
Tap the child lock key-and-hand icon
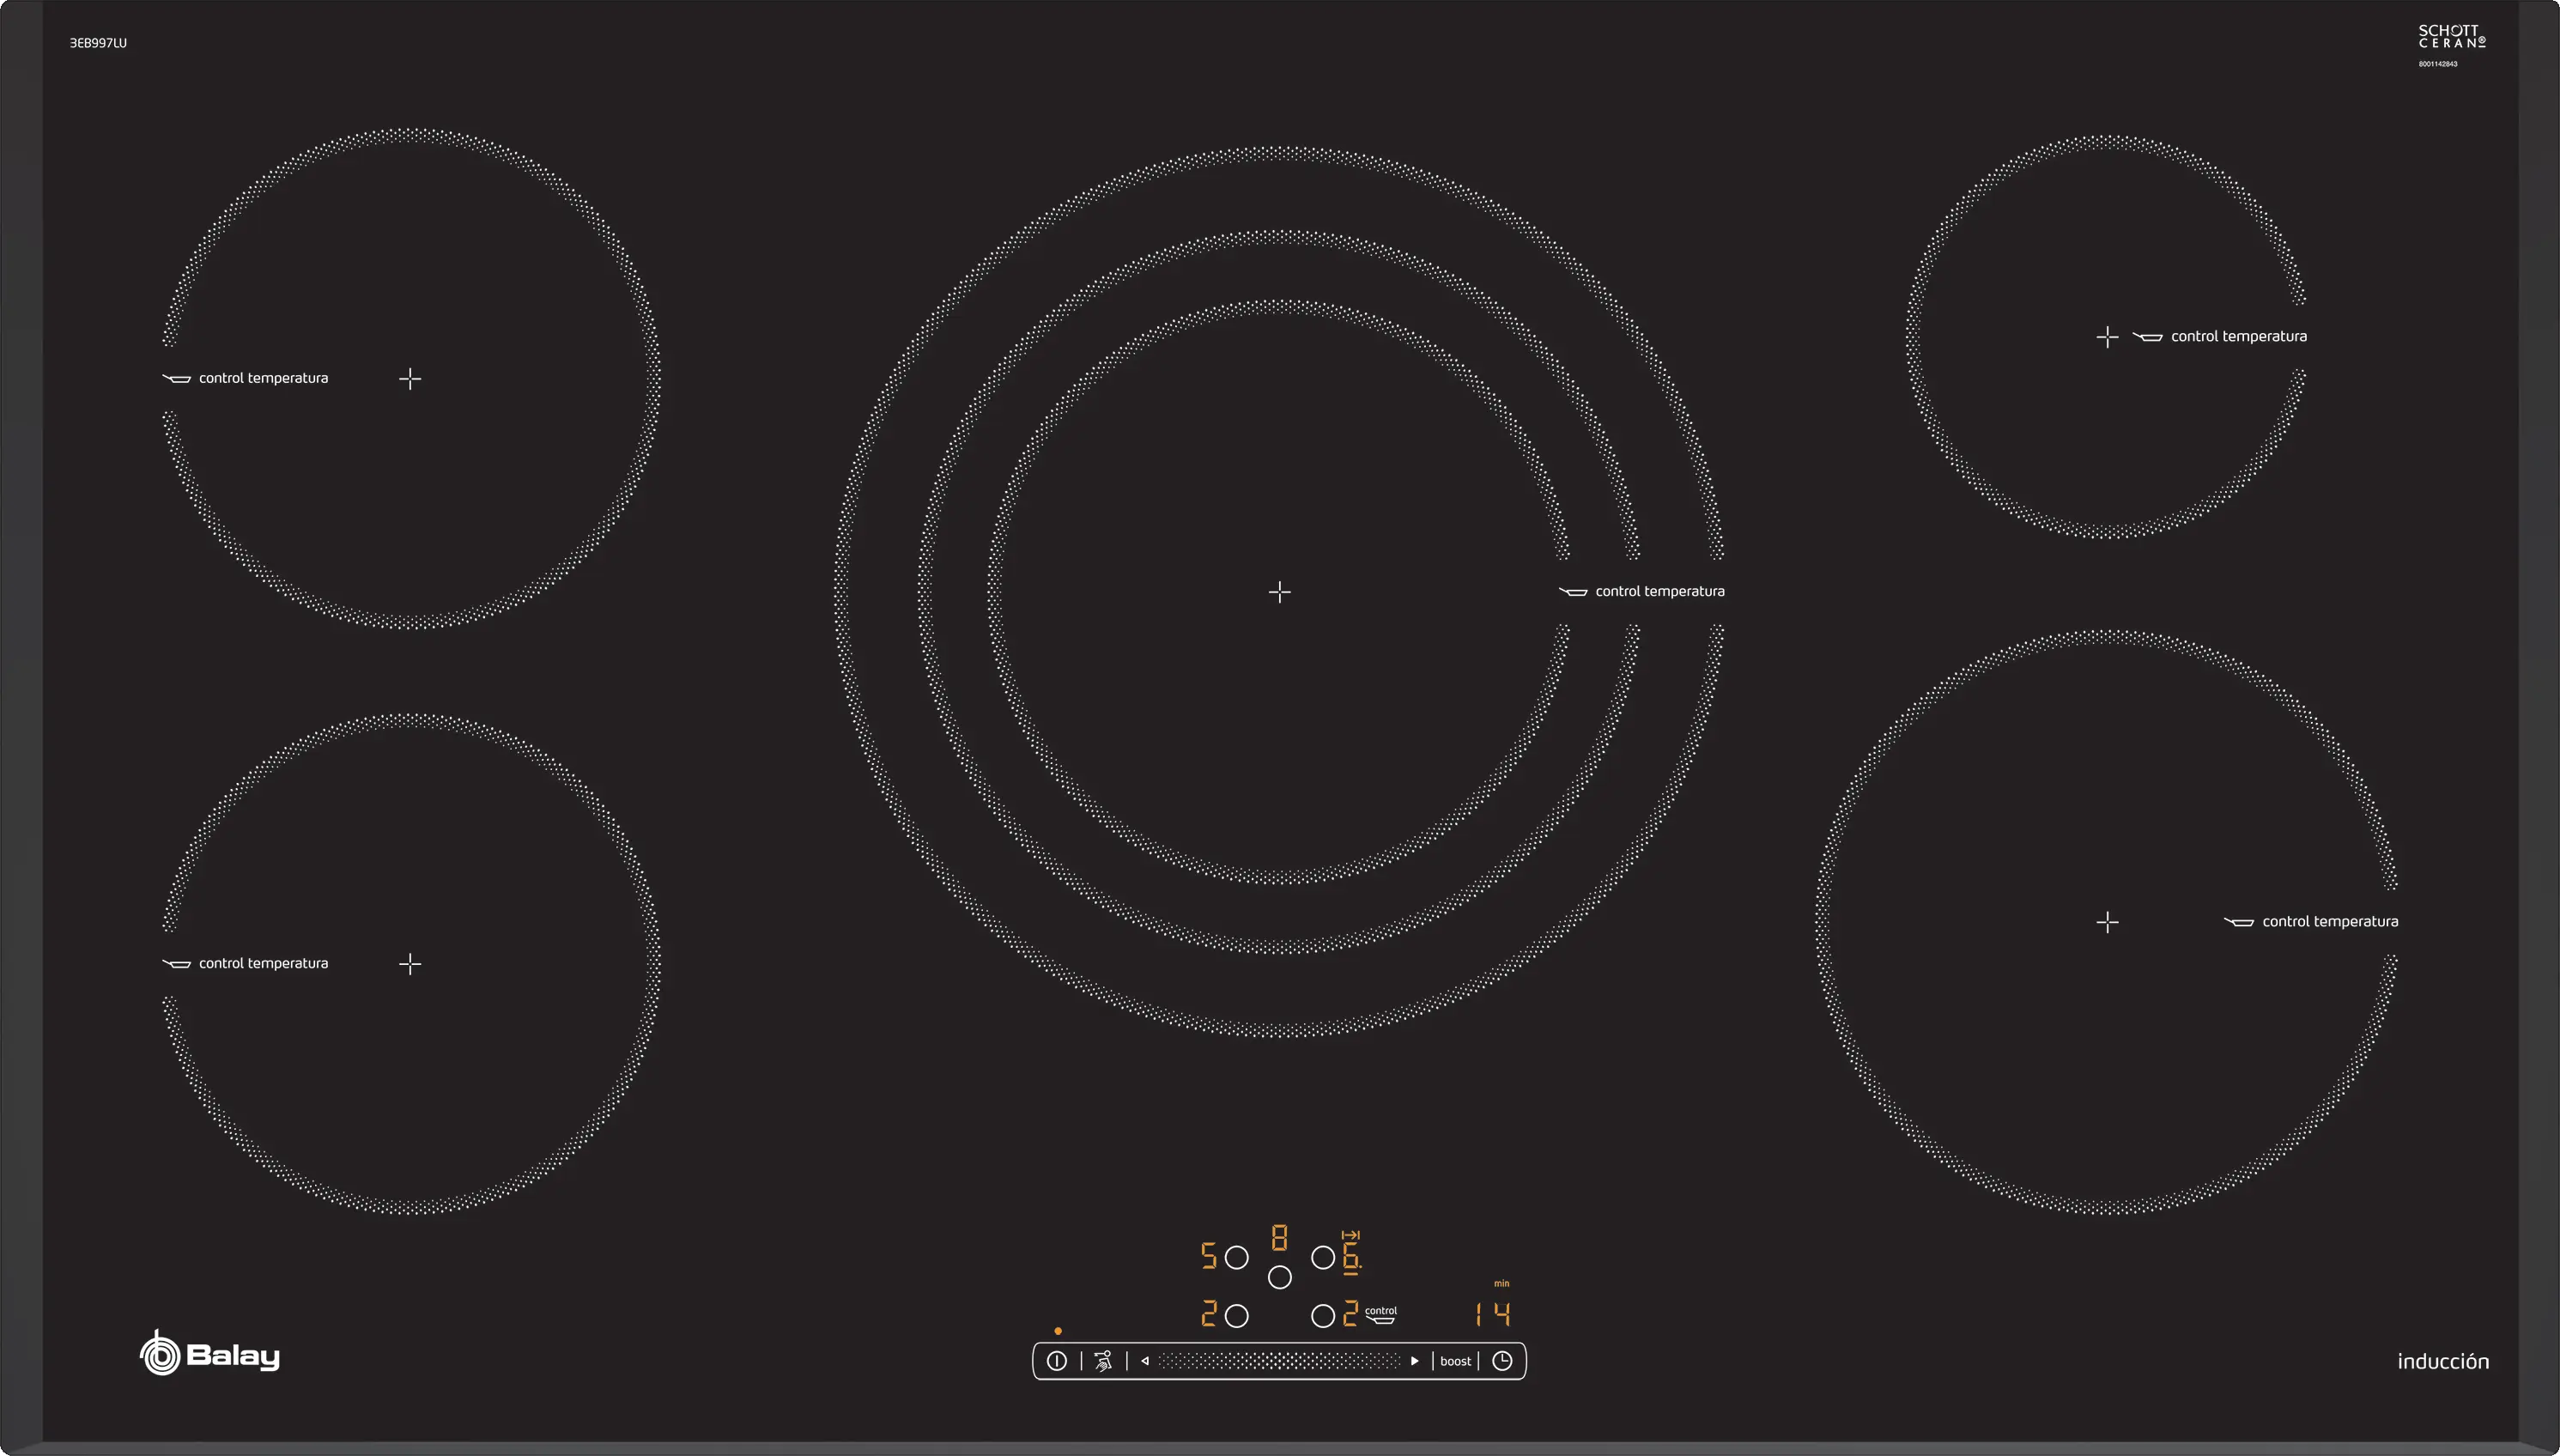[1103, 1361]
